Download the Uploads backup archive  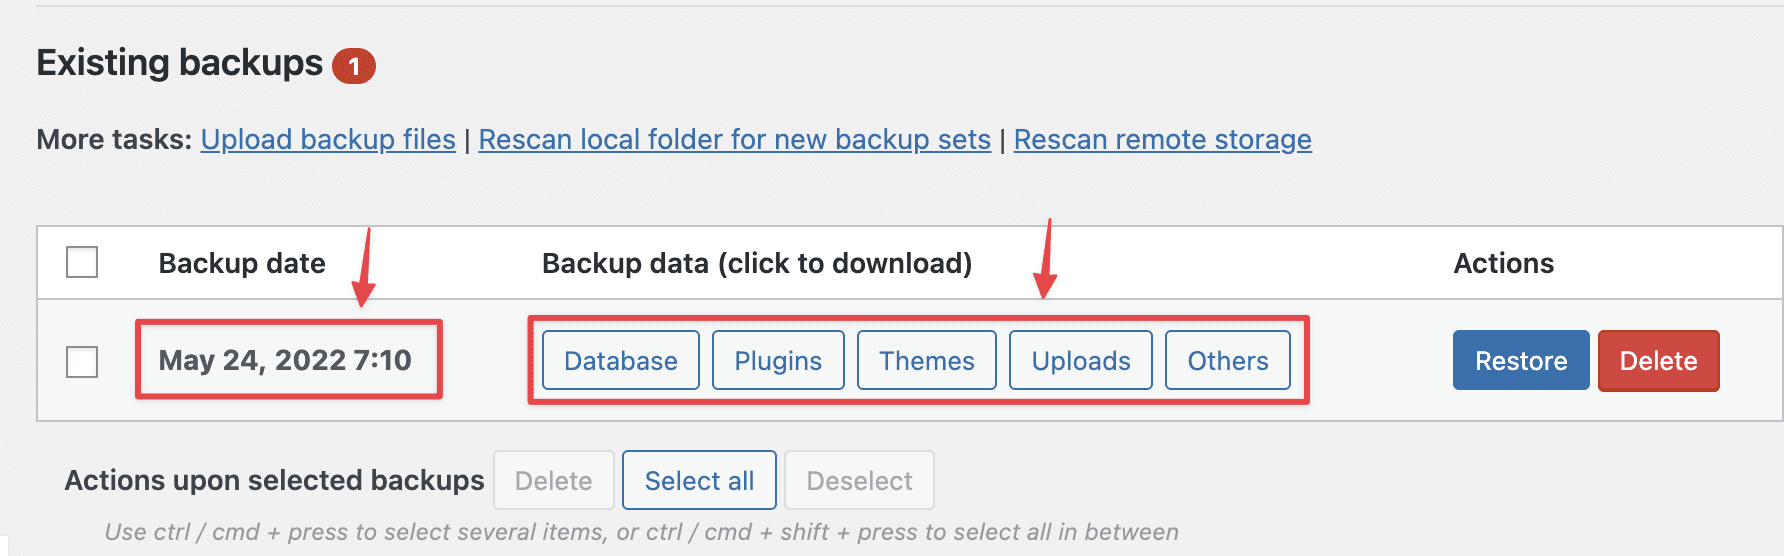click(x=1080, y=361)
